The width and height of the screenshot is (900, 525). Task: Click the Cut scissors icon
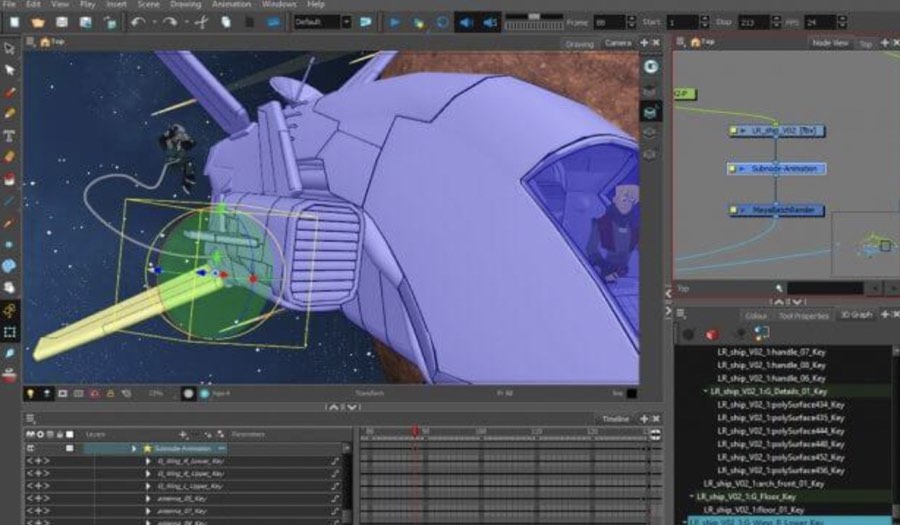203,21
